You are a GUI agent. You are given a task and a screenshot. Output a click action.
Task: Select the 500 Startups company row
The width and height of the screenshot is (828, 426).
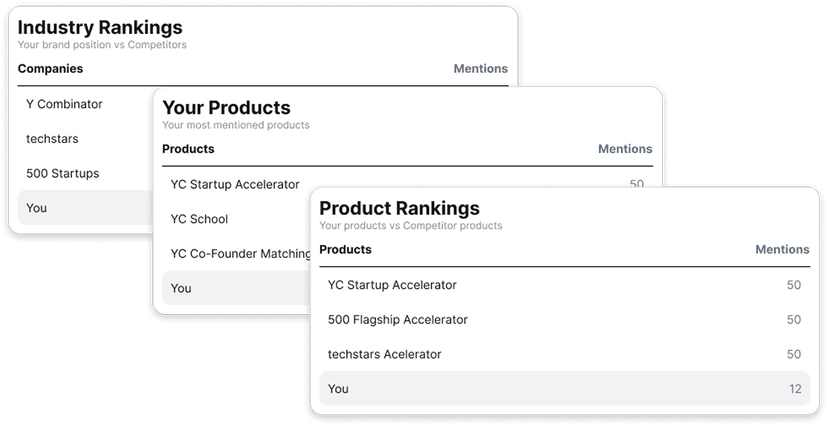pyautogui.click(x=86, y=173)
